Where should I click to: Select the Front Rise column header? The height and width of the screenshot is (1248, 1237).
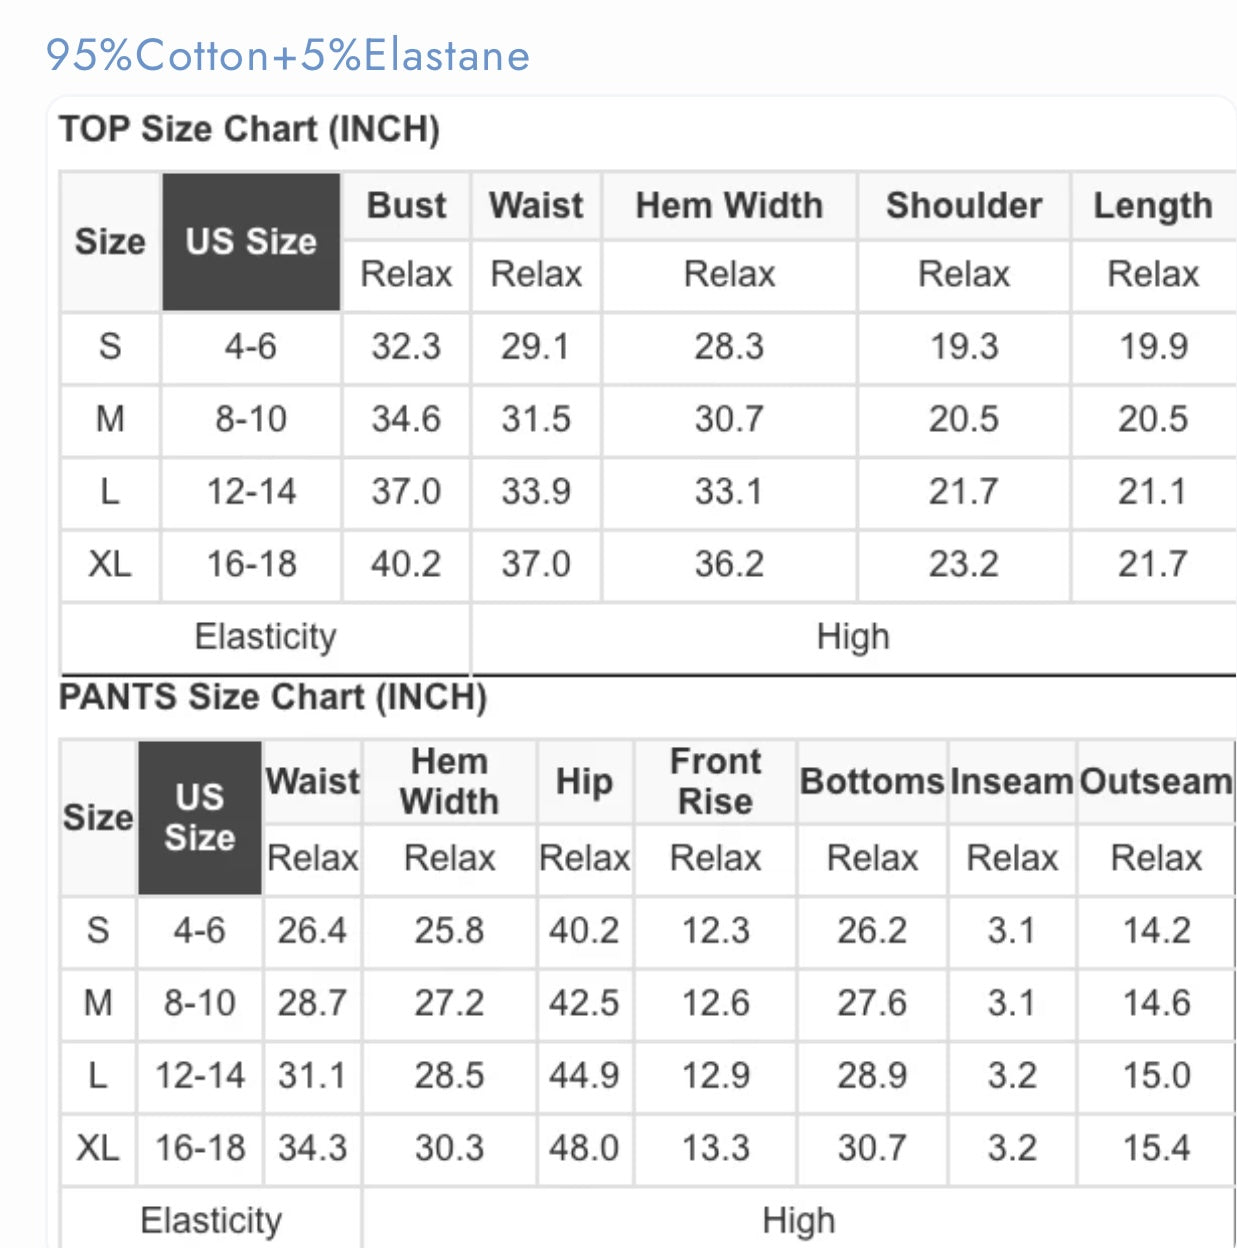tap(715, 781)
